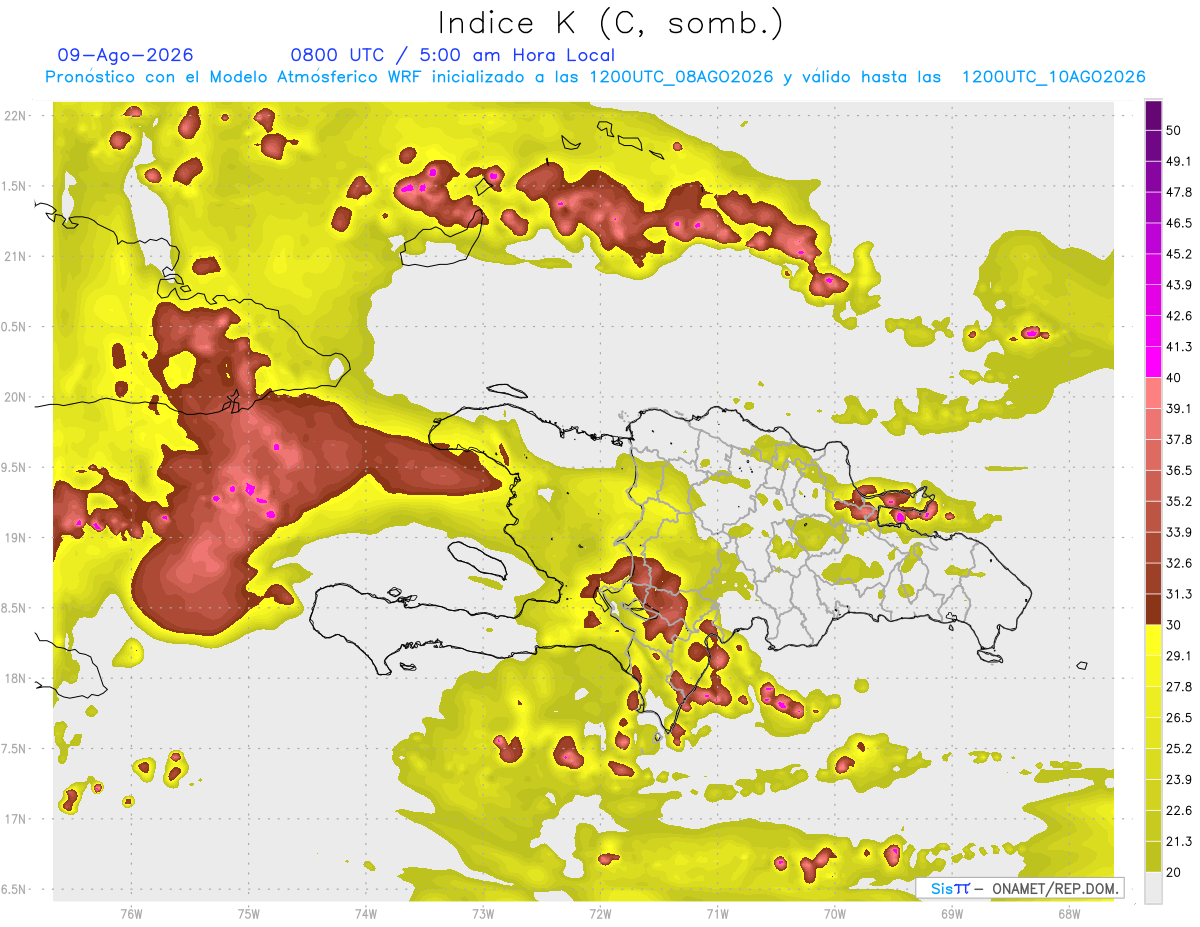Click the map title "Indice K (C, somb.)"
The image size is (1200, 927).
click(610, 23)
